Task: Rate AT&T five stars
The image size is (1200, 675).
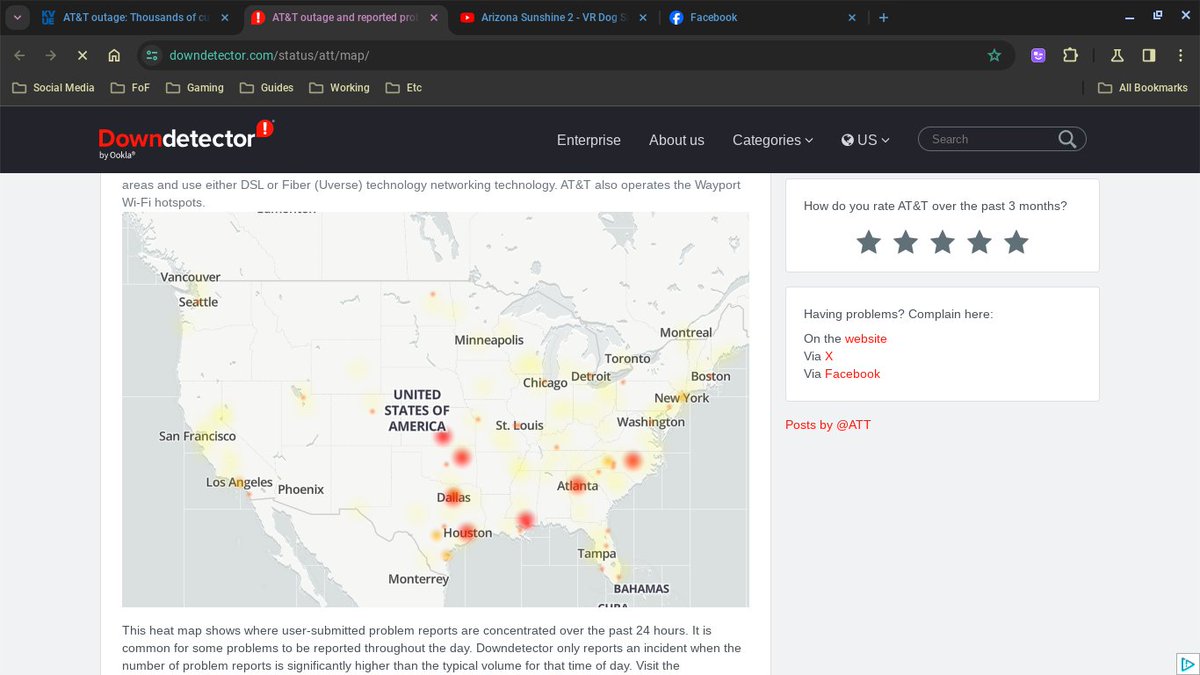Action: point(1016,242)
